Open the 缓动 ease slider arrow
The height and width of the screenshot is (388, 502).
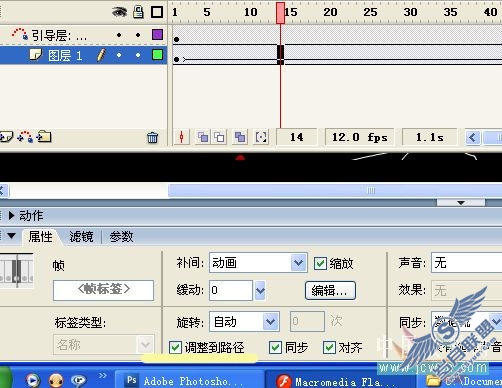tap(260, 290)
